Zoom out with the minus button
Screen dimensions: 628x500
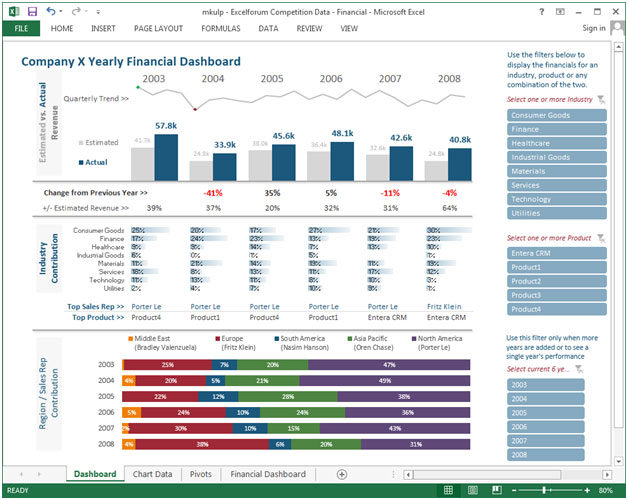pos(514,490)
